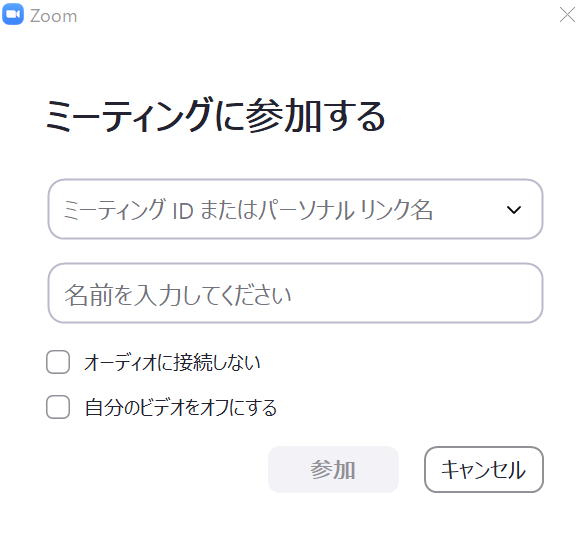
Task: Click into the 名前を入力してください name field
Action: [x=295, y=293]
